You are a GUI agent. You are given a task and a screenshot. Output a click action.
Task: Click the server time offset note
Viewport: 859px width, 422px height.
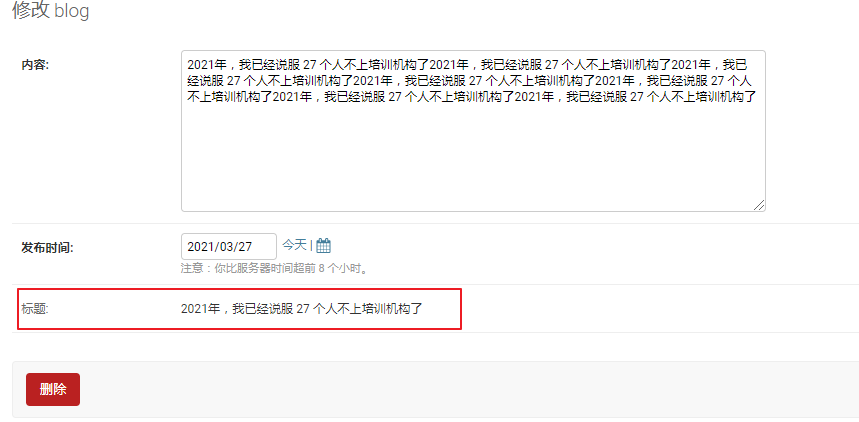tap(274, 269)
